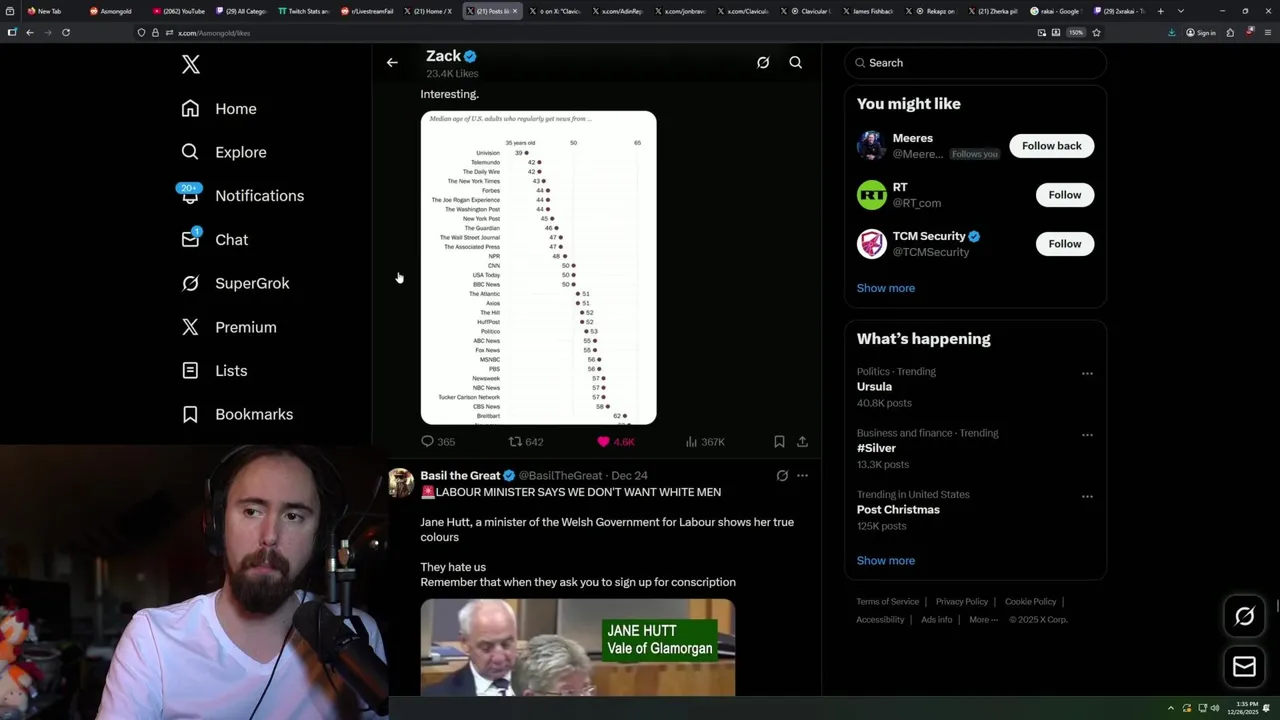Follow the RT account
1280x720 pixels.
(x=1064, y=195)
